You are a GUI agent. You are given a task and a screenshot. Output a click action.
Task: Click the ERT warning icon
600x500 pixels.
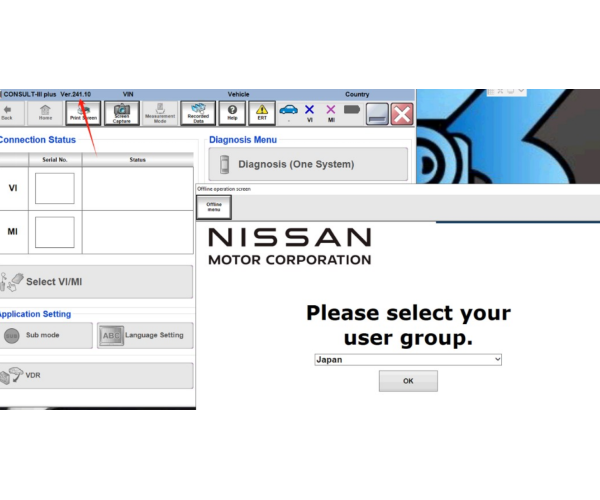pyautogui.click(x=262, y=113)
